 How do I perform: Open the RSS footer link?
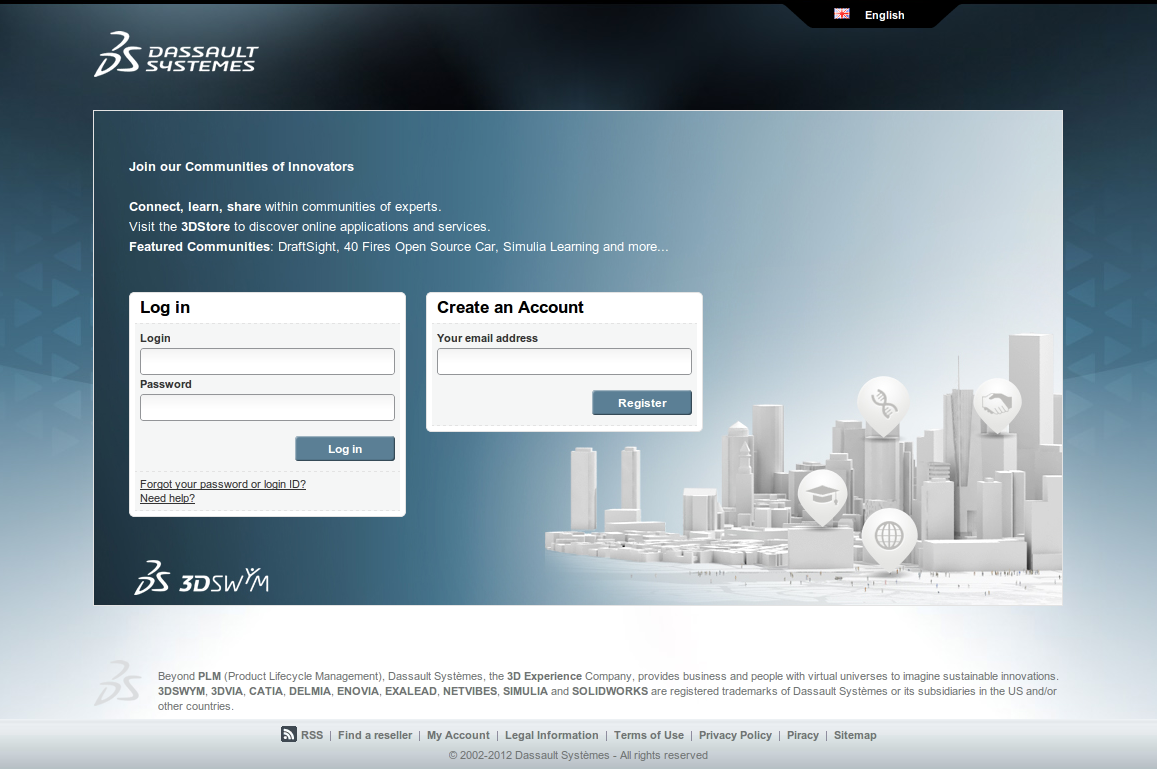[x=311, y=735]
